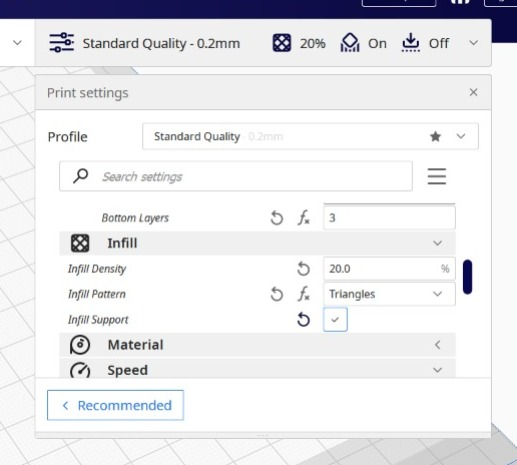Click the Material spool icon
The width and height of the screenshot is (517, 465).
click(80, 345)
